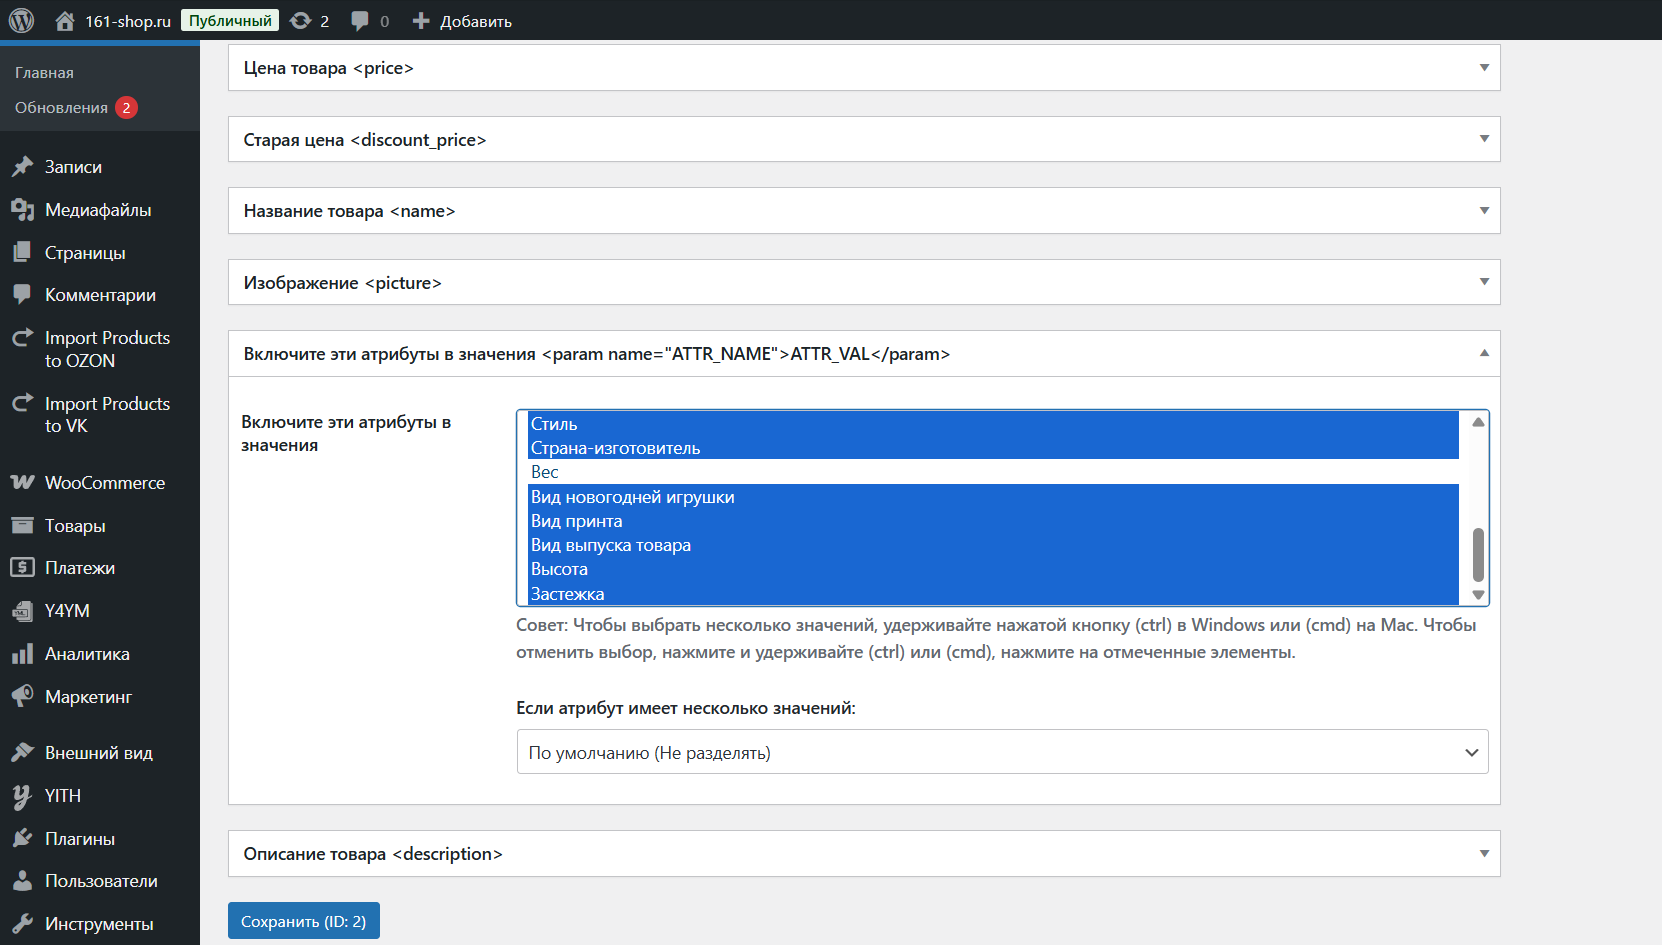Click the WordPress logo icon
Viewport: 1662px width, 945px height.
pos(21,20)
